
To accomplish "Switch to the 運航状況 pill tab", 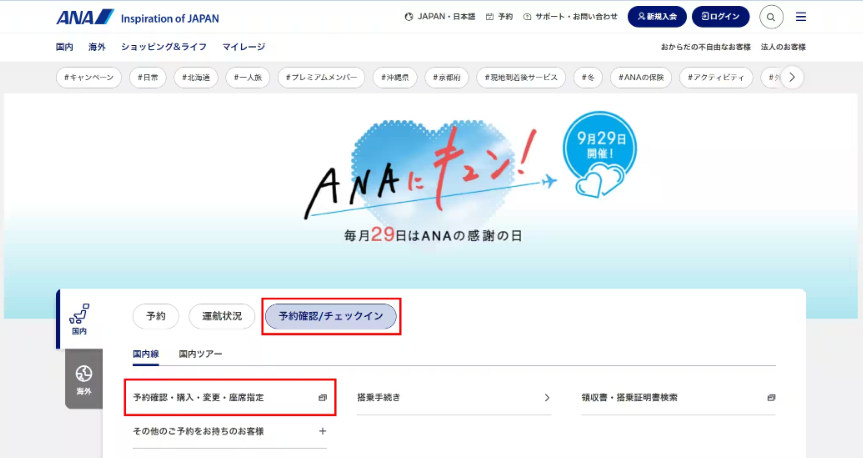I will [222, 316].
